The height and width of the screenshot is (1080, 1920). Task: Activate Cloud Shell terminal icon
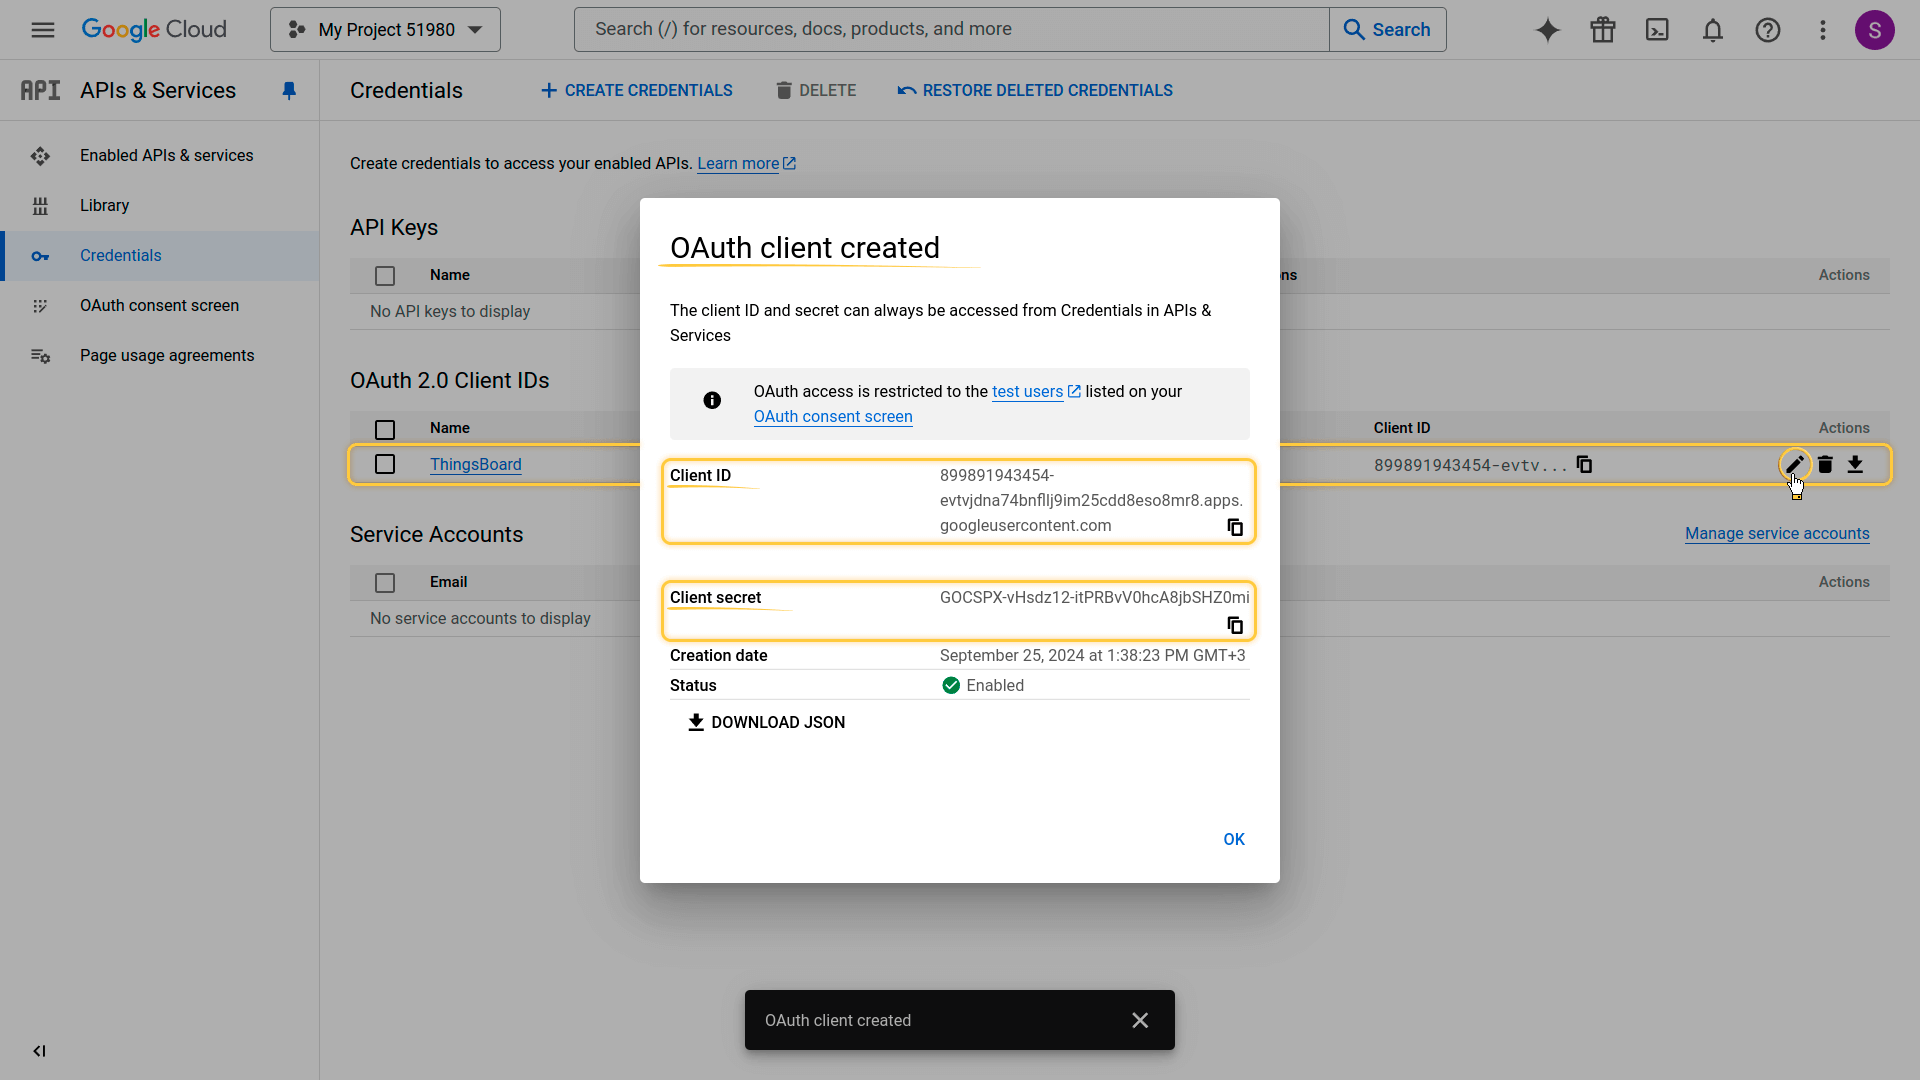pos(1657,30)
